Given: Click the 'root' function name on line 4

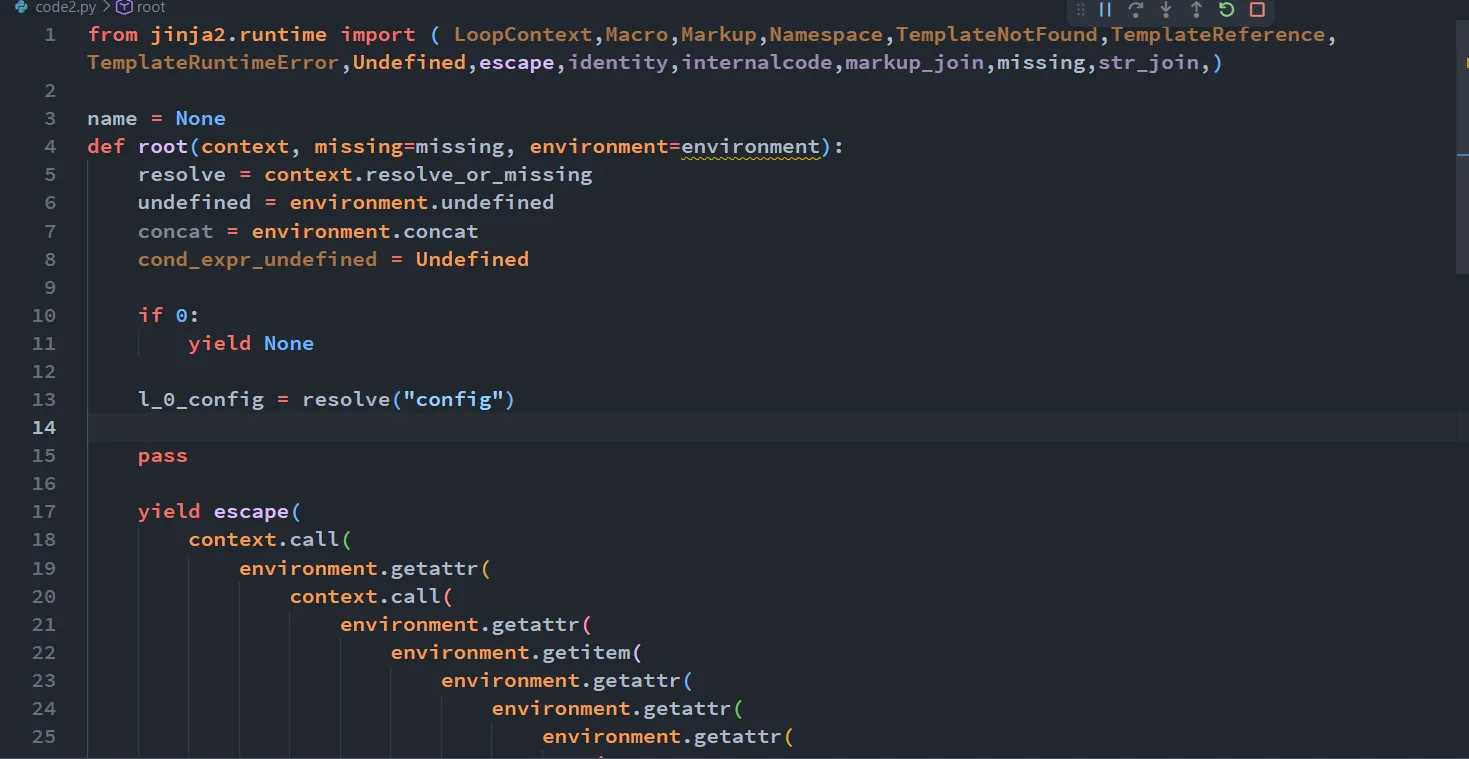Looking at the screenshot, I should coord(163,147).
